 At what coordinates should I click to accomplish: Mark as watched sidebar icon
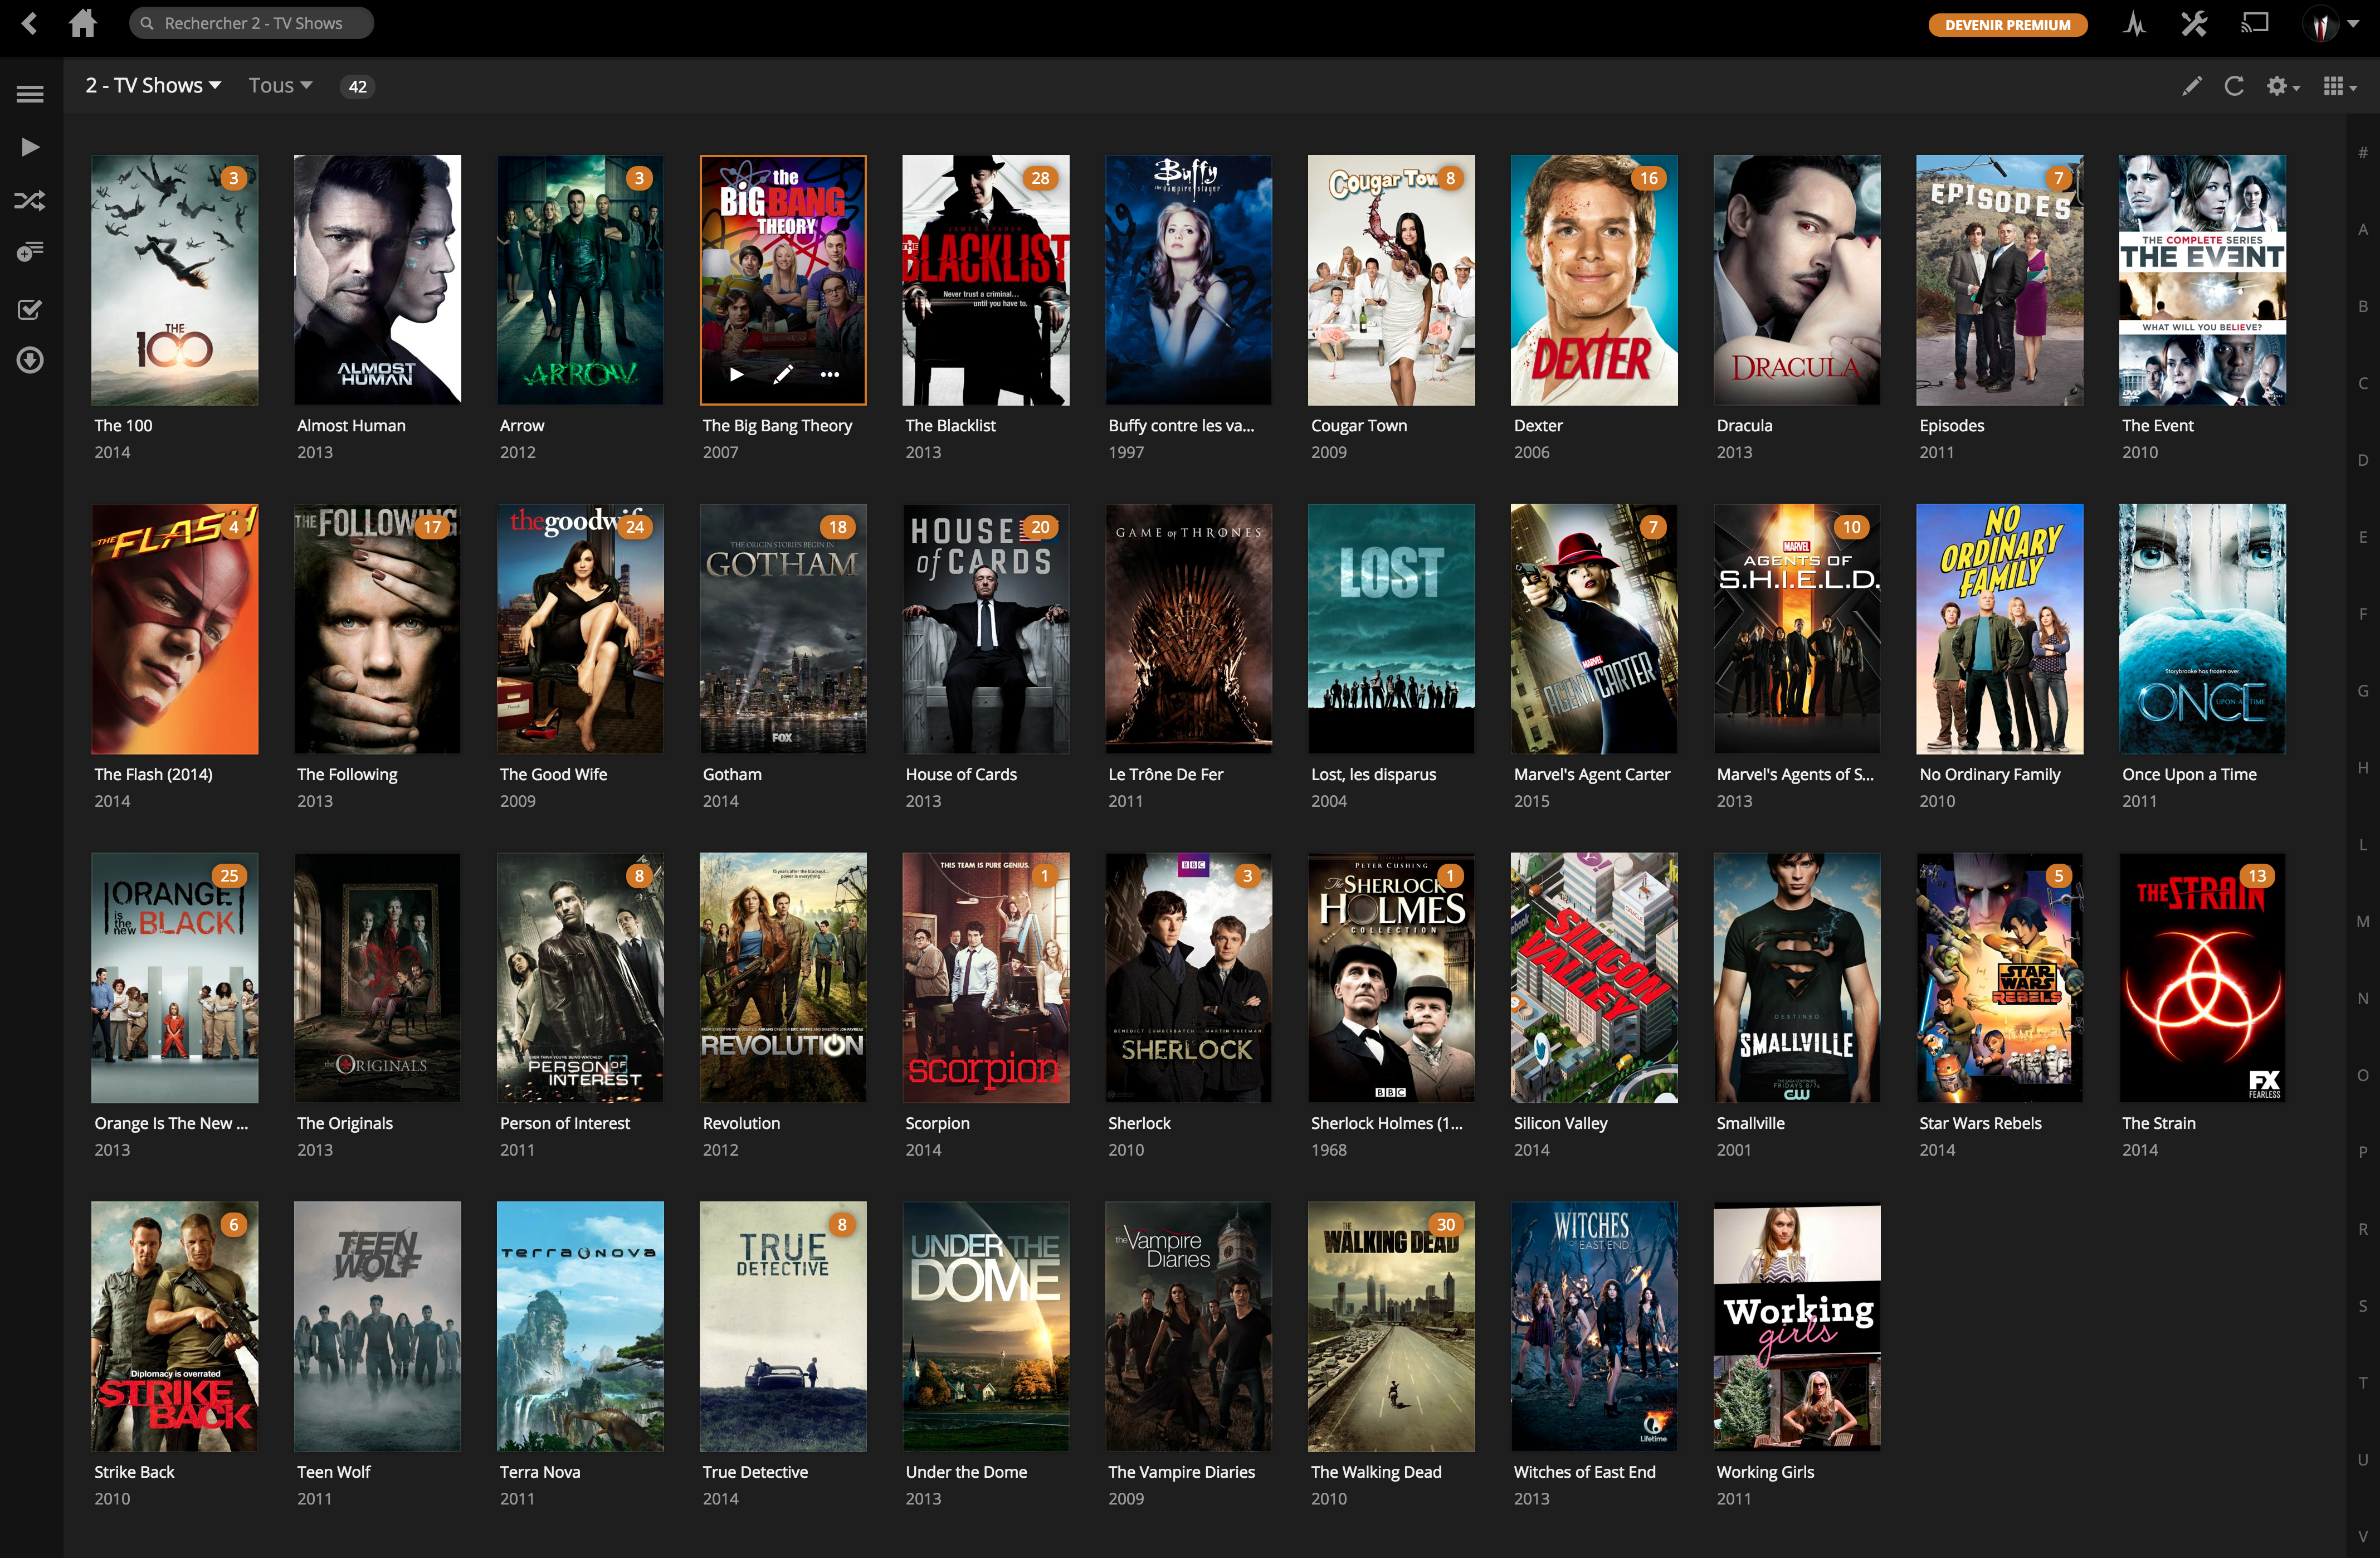tap(30, 309)
